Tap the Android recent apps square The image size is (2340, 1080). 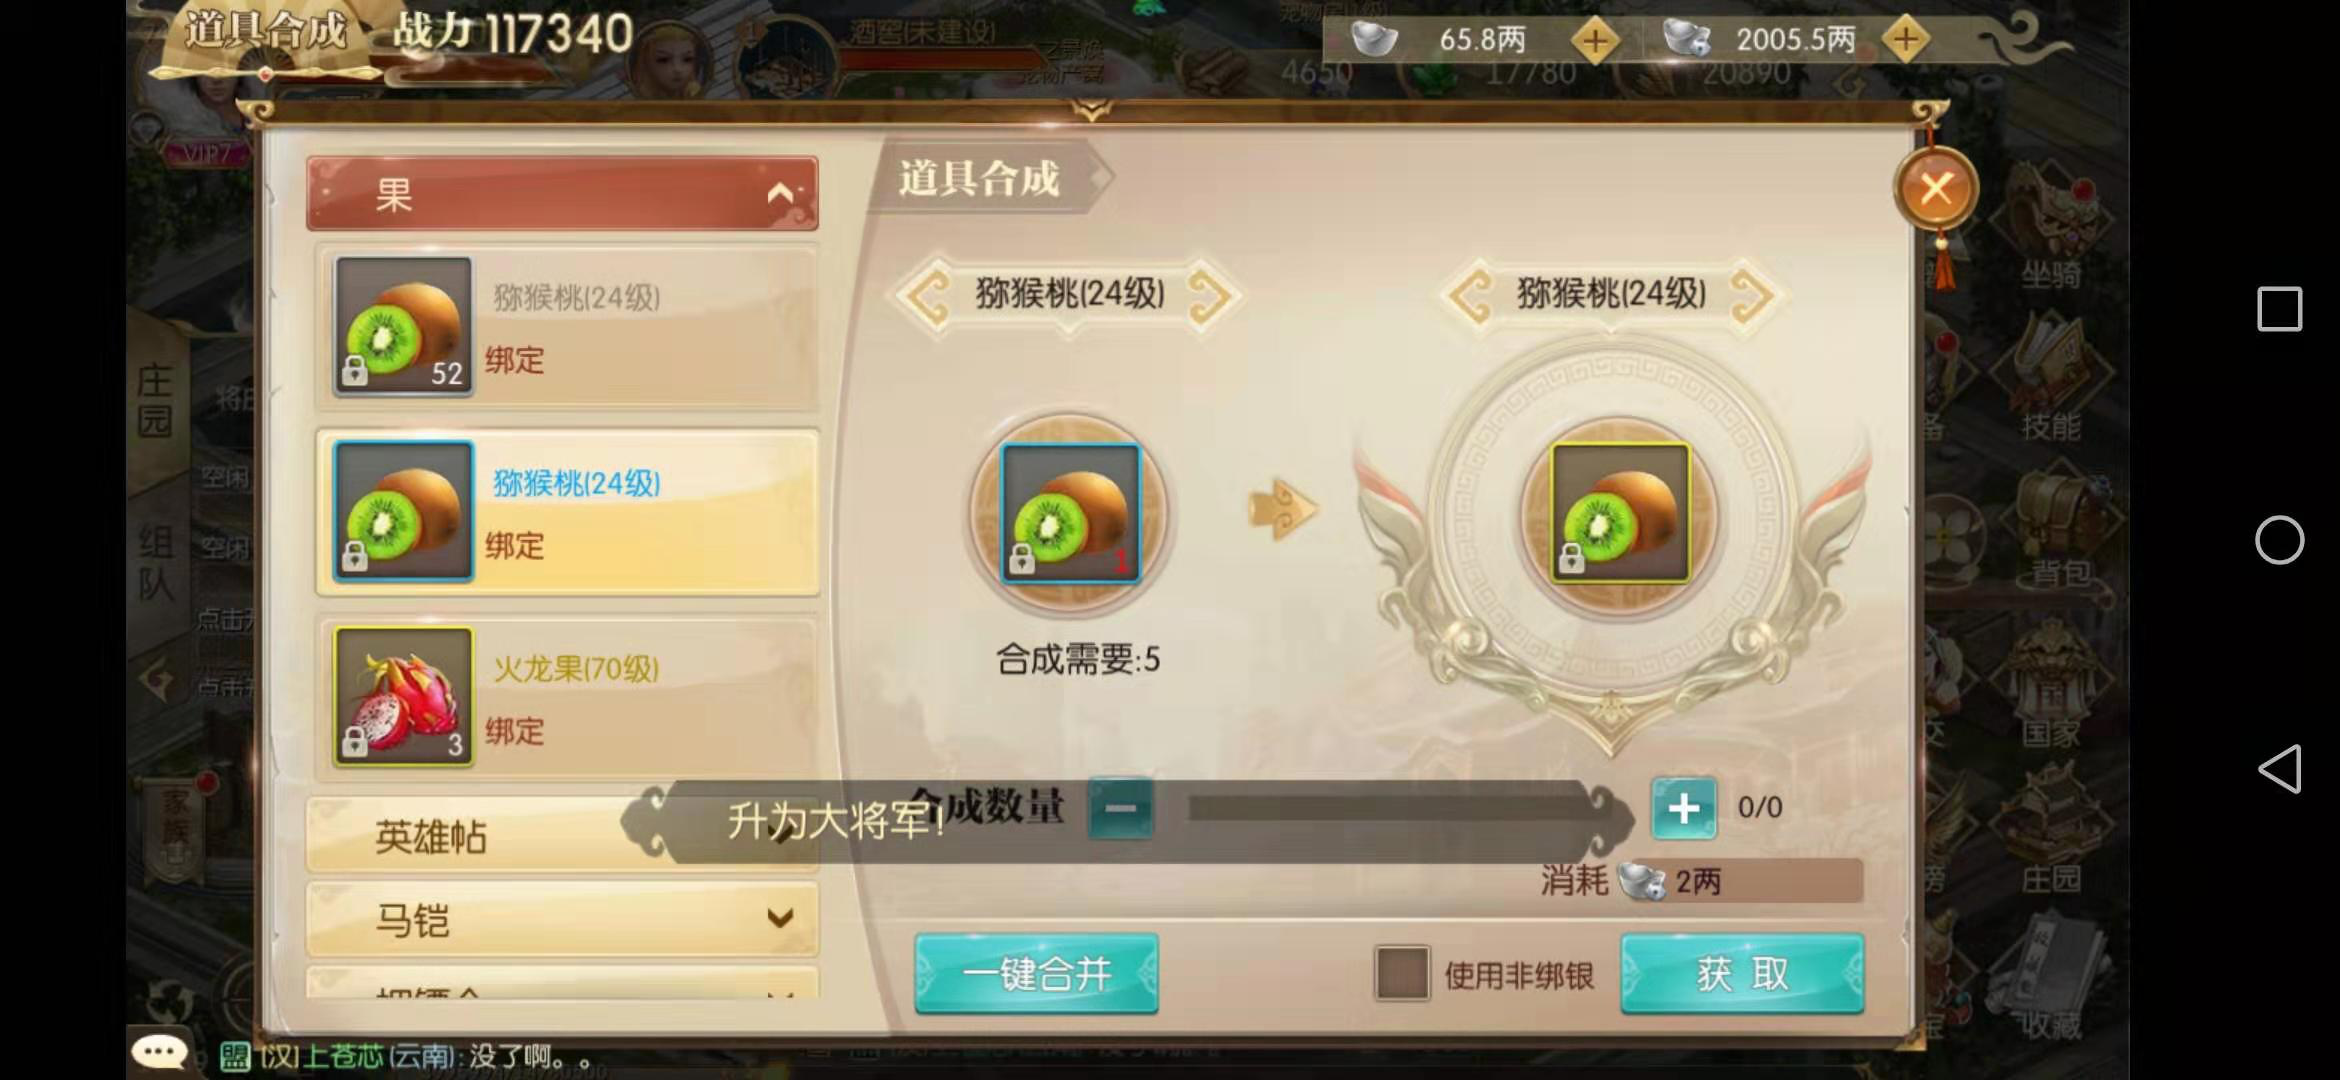point(2280,309)
